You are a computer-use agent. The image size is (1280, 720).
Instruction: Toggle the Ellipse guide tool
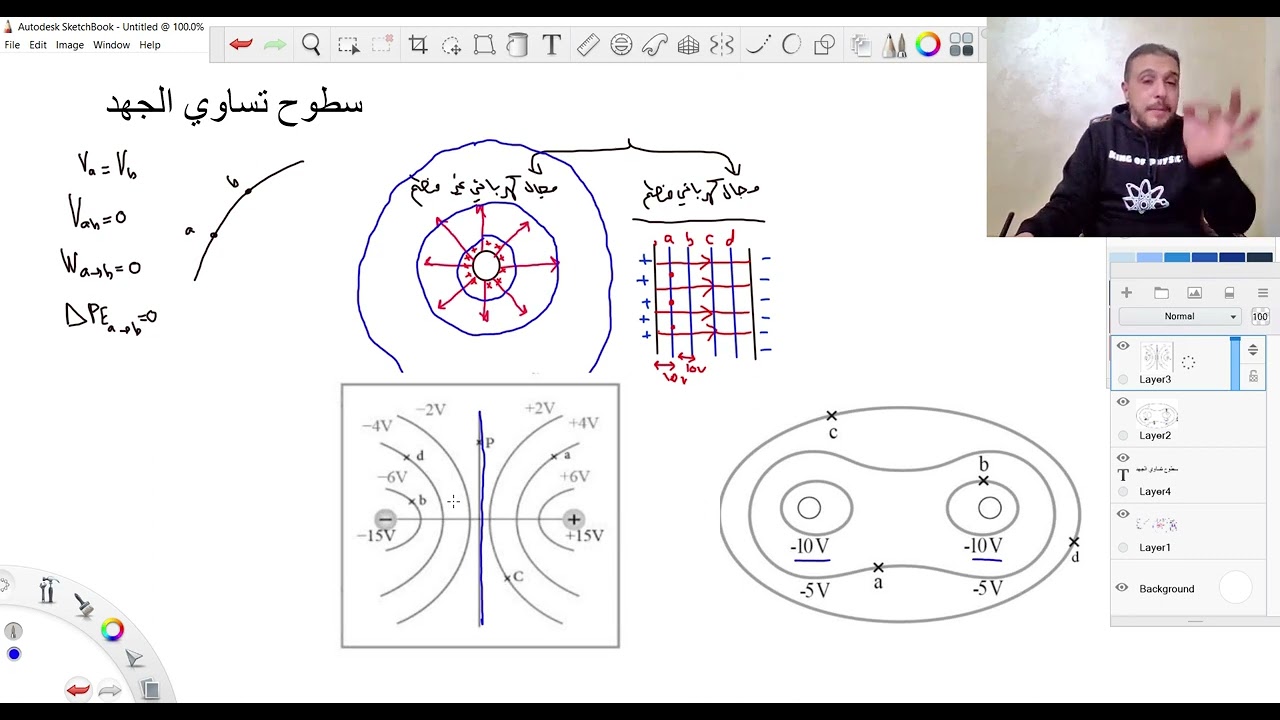pos(621,45)
